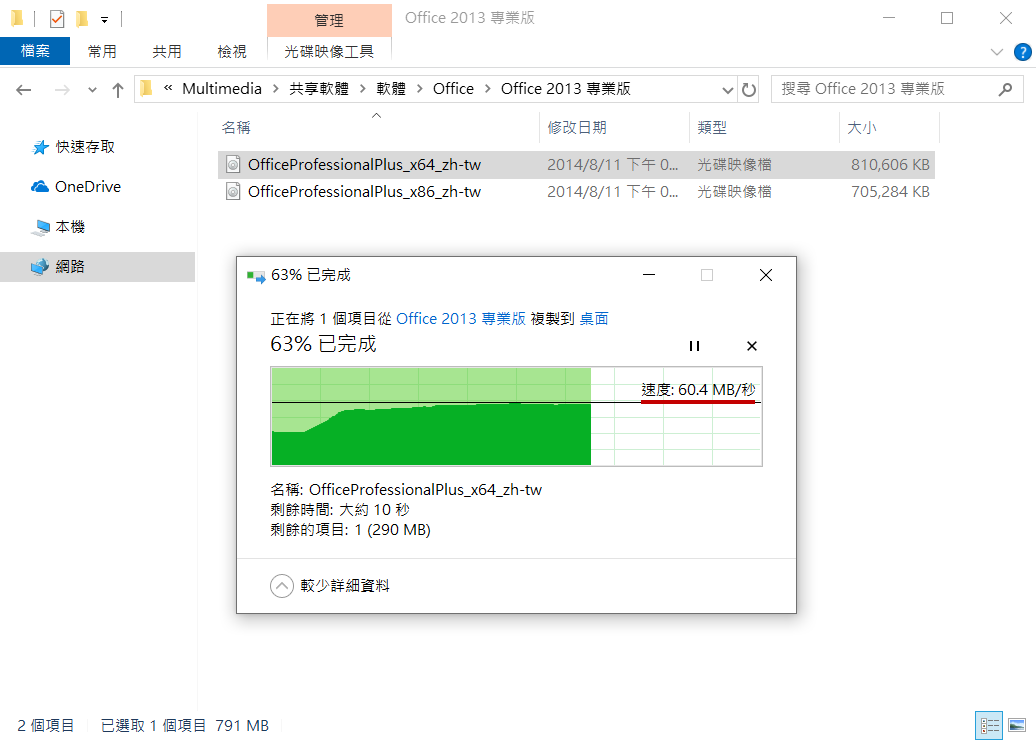This screenshot has height=740, width=1036.
Task: Switch to the 共用 ribbon tab
Action: (x=166, y=51)
